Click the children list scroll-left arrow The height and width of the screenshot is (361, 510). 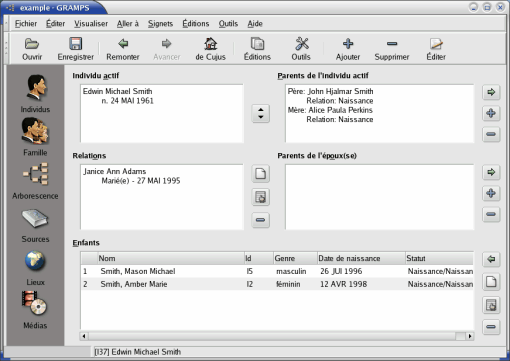(84, 336)
